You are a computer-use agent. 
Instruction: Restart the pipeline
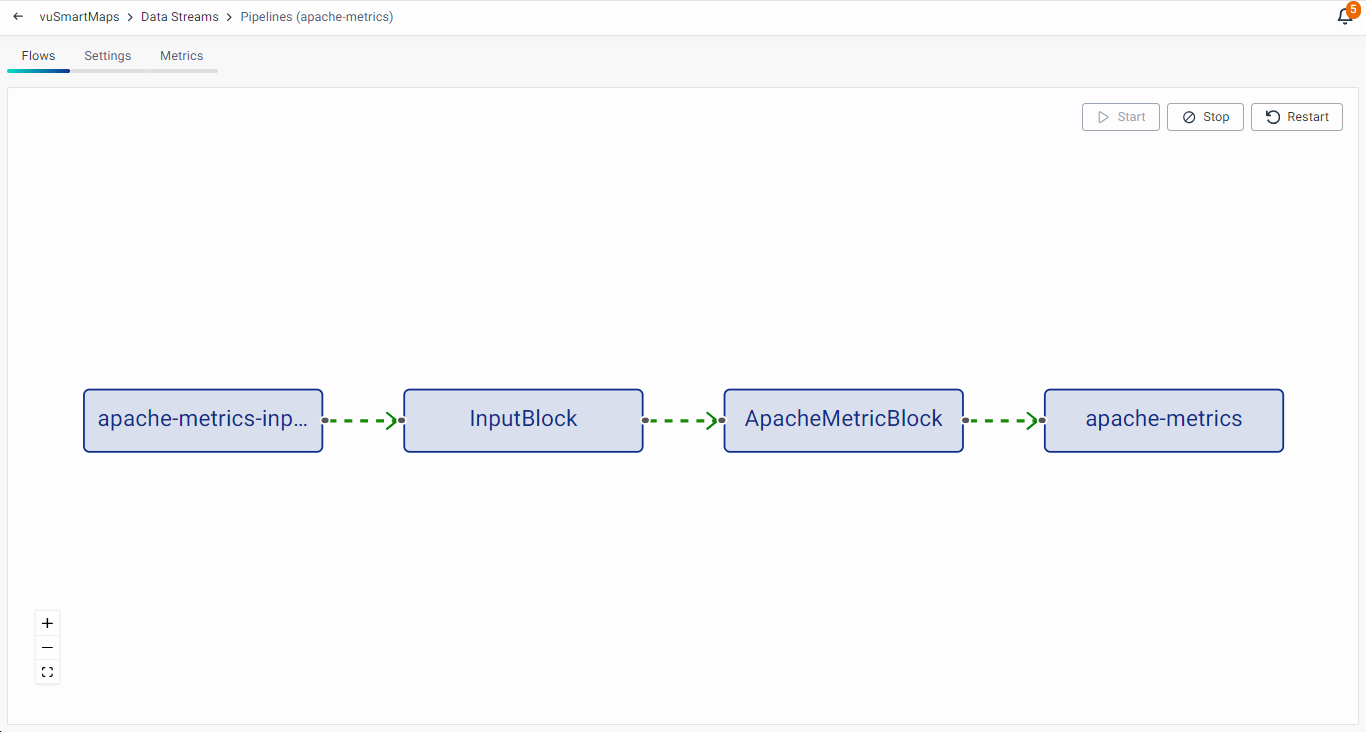[1296, 117]
